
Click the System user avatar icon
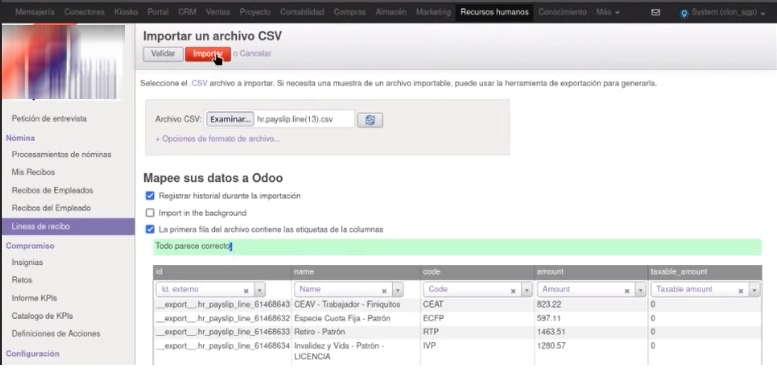(684, 13)
